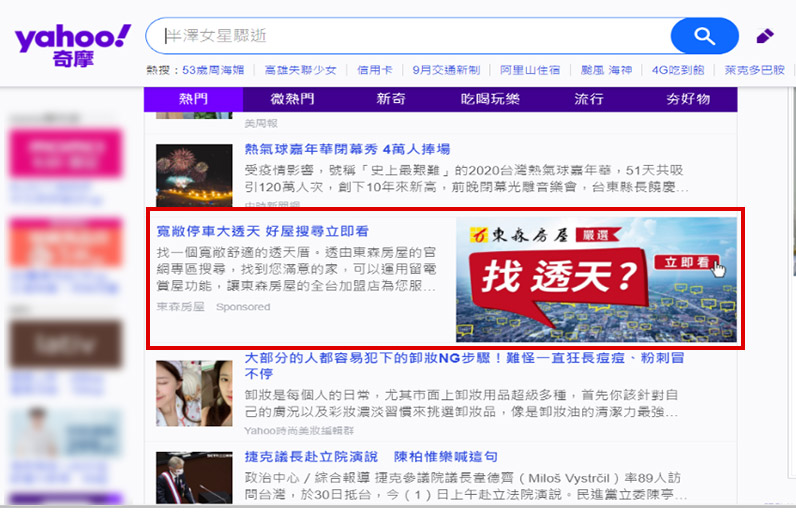This screenshot has height=520, width=796.
Task: Click the makeup removal article thumbnail
Action: coord(194,393)
